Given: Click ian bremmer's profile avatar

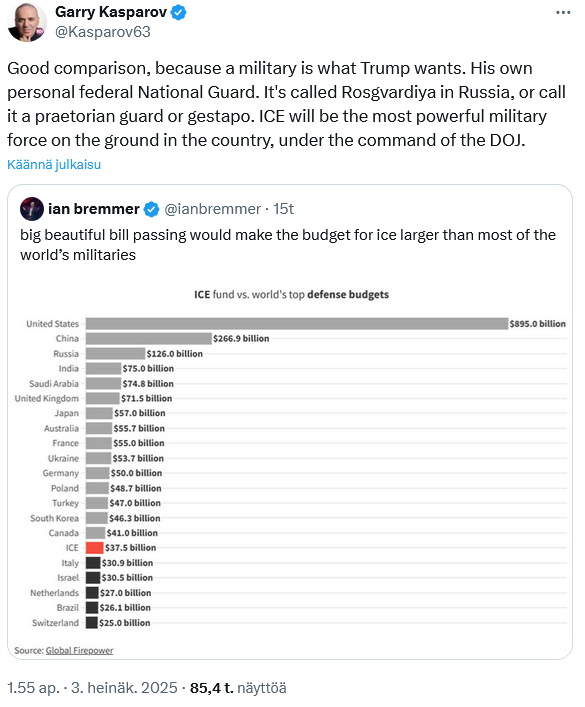Looking at the screenshot, I should (32, 209).
